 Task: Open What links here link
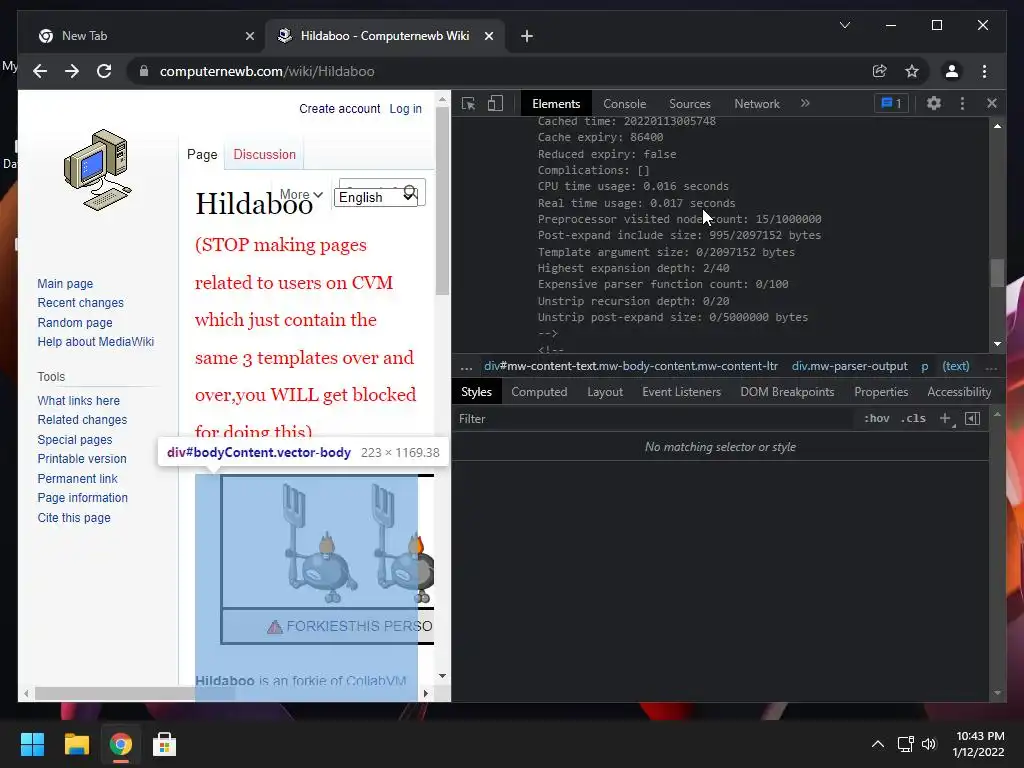78,400
